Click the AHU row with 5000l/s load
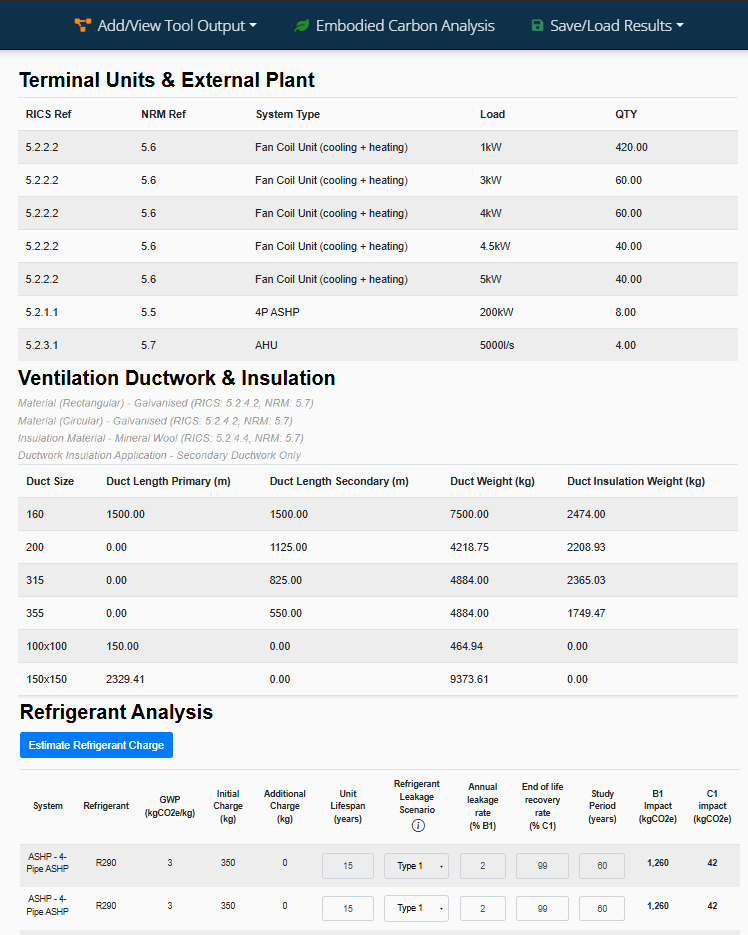 (374, 345)
